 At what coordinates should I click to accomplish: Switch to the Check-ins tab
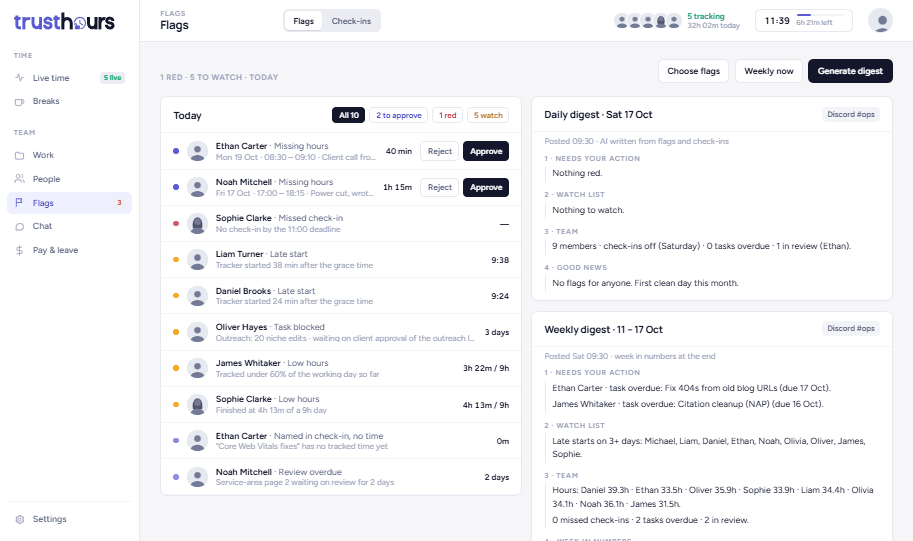[x=351, y=21]
